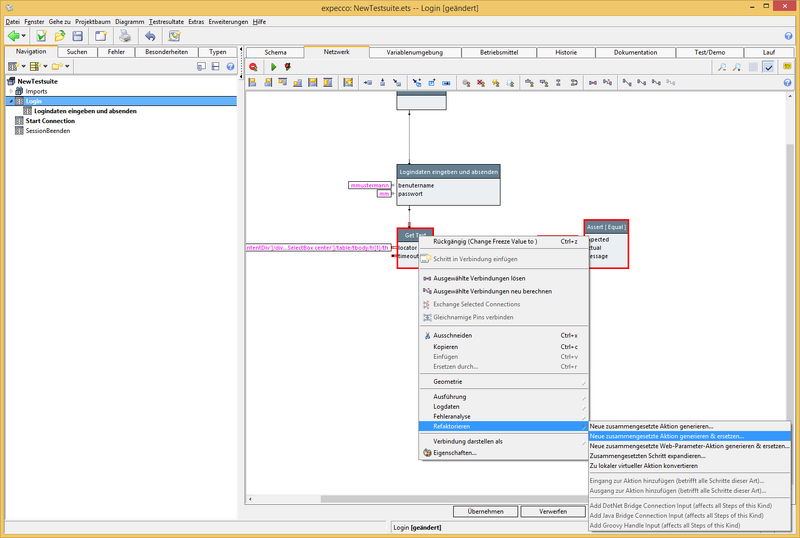Click the red stop/breakpoint icon beside the run arrow
Image resolution: width=800 pixels, height=538 pixels.
(x=288, y=67)
